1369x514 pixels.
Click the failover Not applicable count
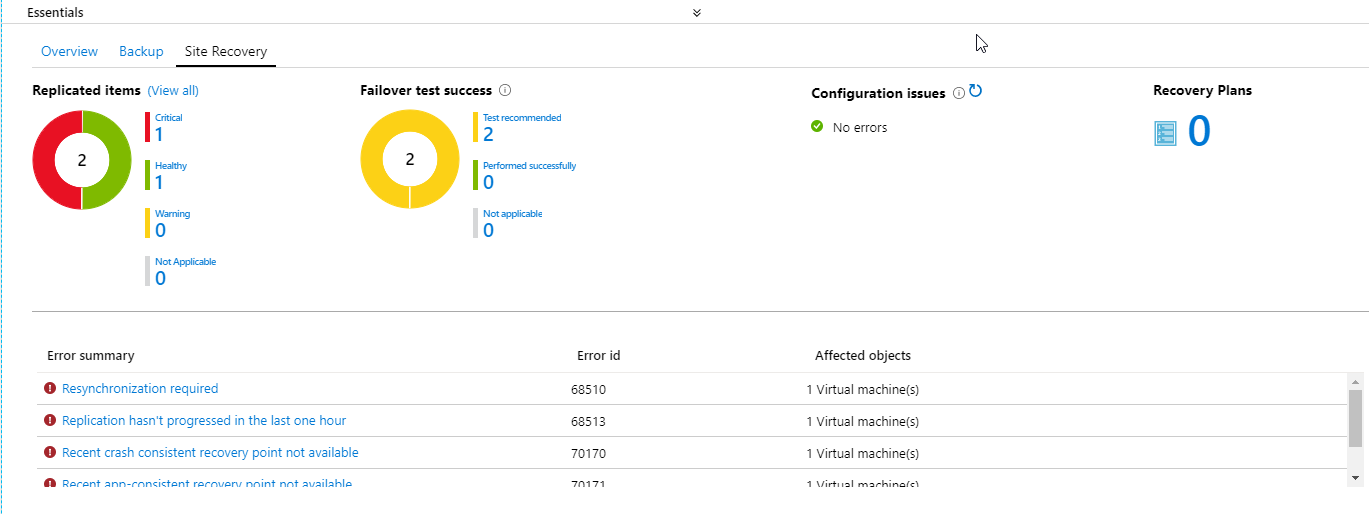488,231
